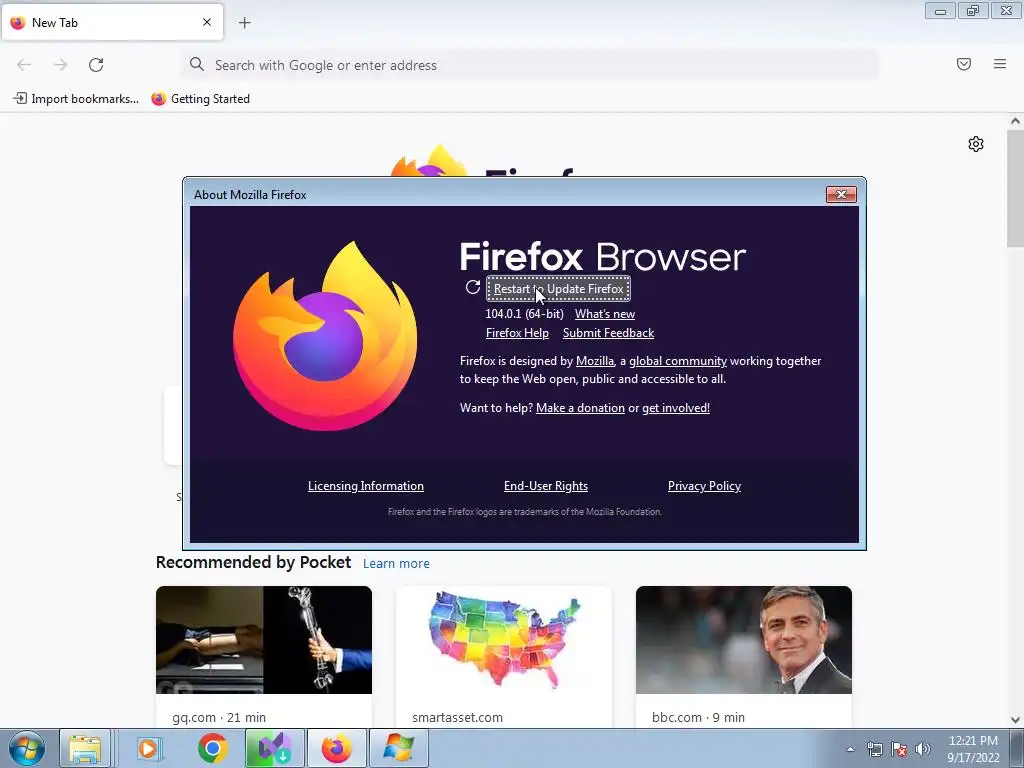Open Visual Studio Installer taskbar icon
This screenshot has width=1024, height=768.
(274, 748)
